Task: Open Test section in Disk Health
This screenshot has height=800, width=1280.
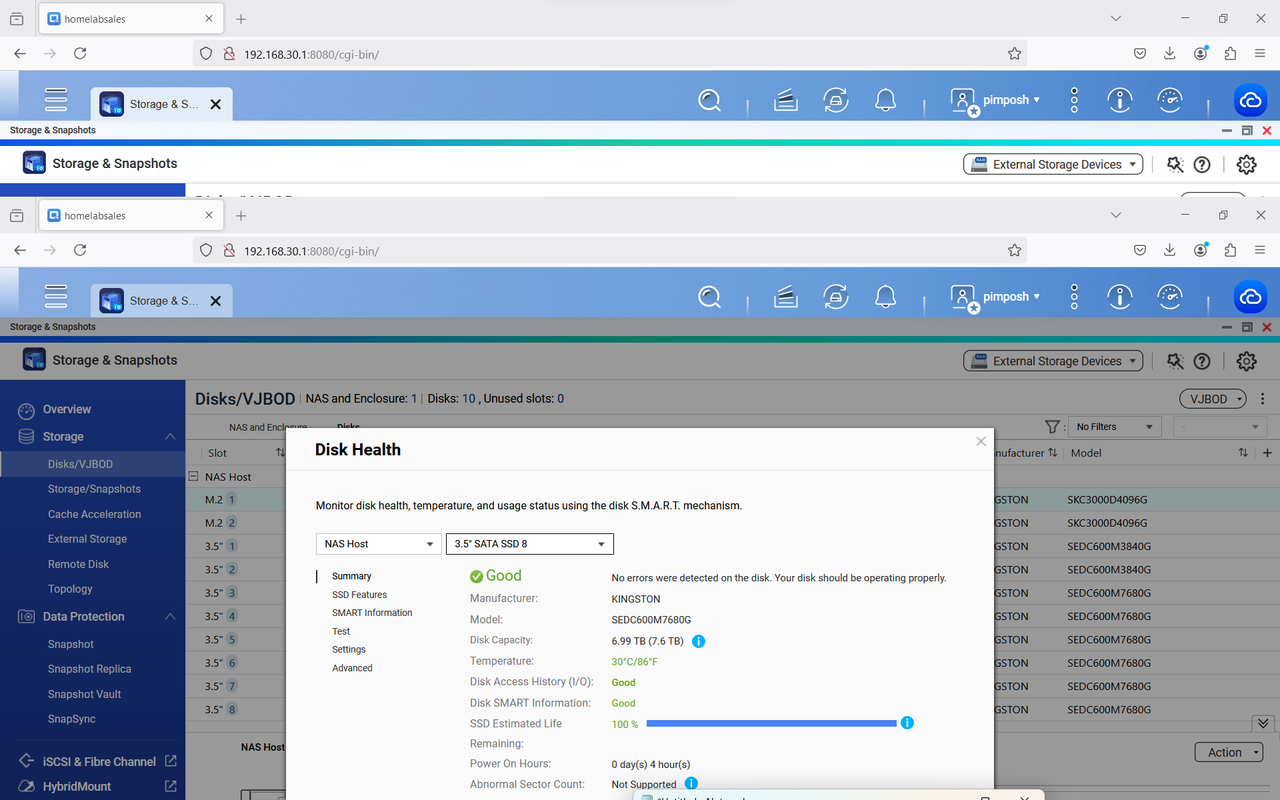Action: [341, 632]
